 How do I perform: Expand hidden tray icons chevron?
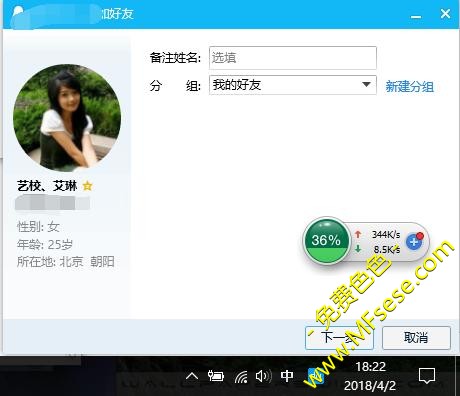coord(192,377)
